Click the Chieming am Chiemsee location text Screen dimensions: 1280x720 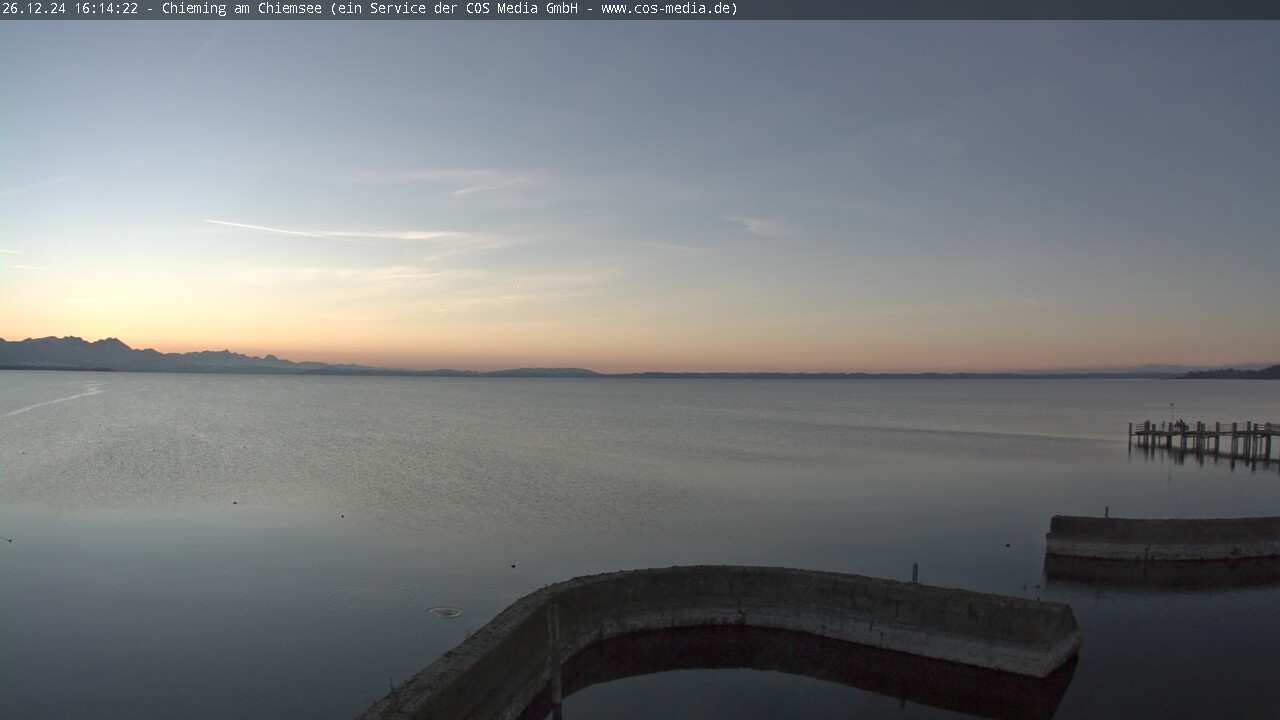[x=242, y=9]
